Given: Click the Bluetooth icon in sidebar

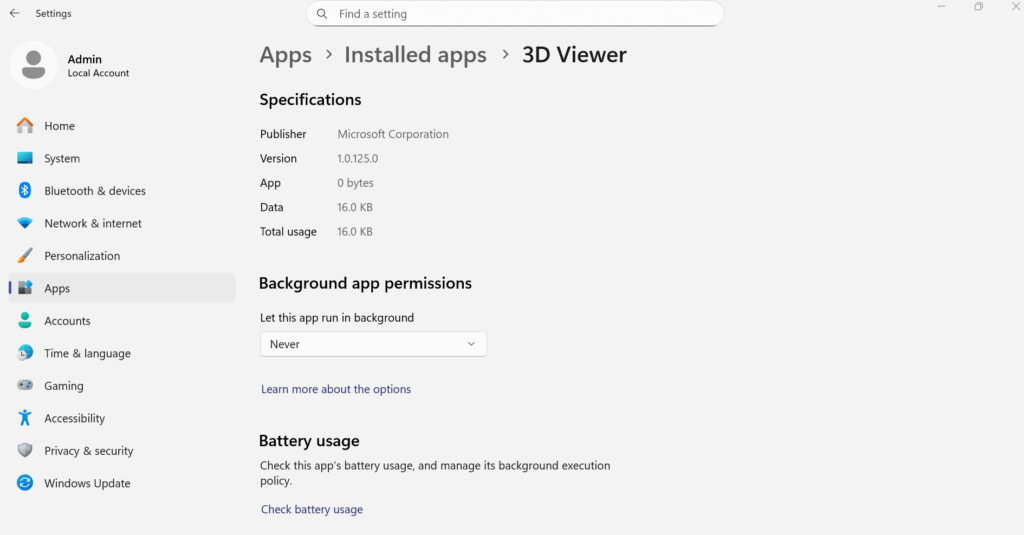Looking at the screenshot, I should tap(25, 190).
